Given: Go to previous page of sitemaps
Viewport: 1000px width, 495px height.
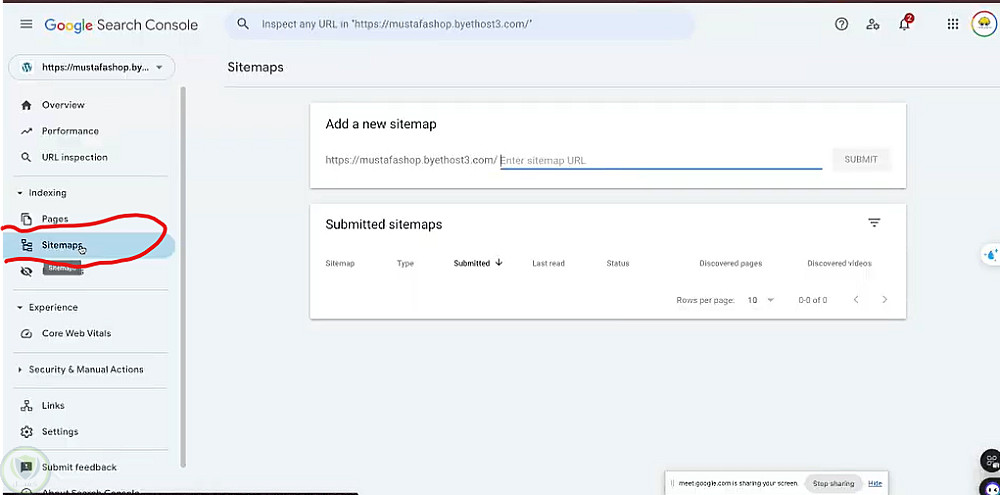Looking at the screenshot, I should tap(856, 300).
